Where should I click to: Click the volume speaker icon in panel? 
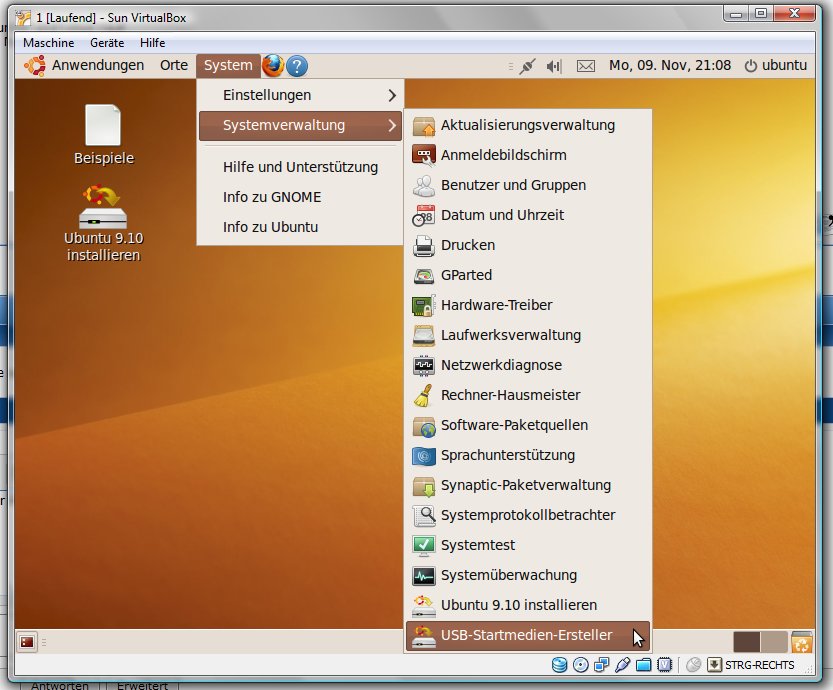pyautogui.click(x=554, y=66)
